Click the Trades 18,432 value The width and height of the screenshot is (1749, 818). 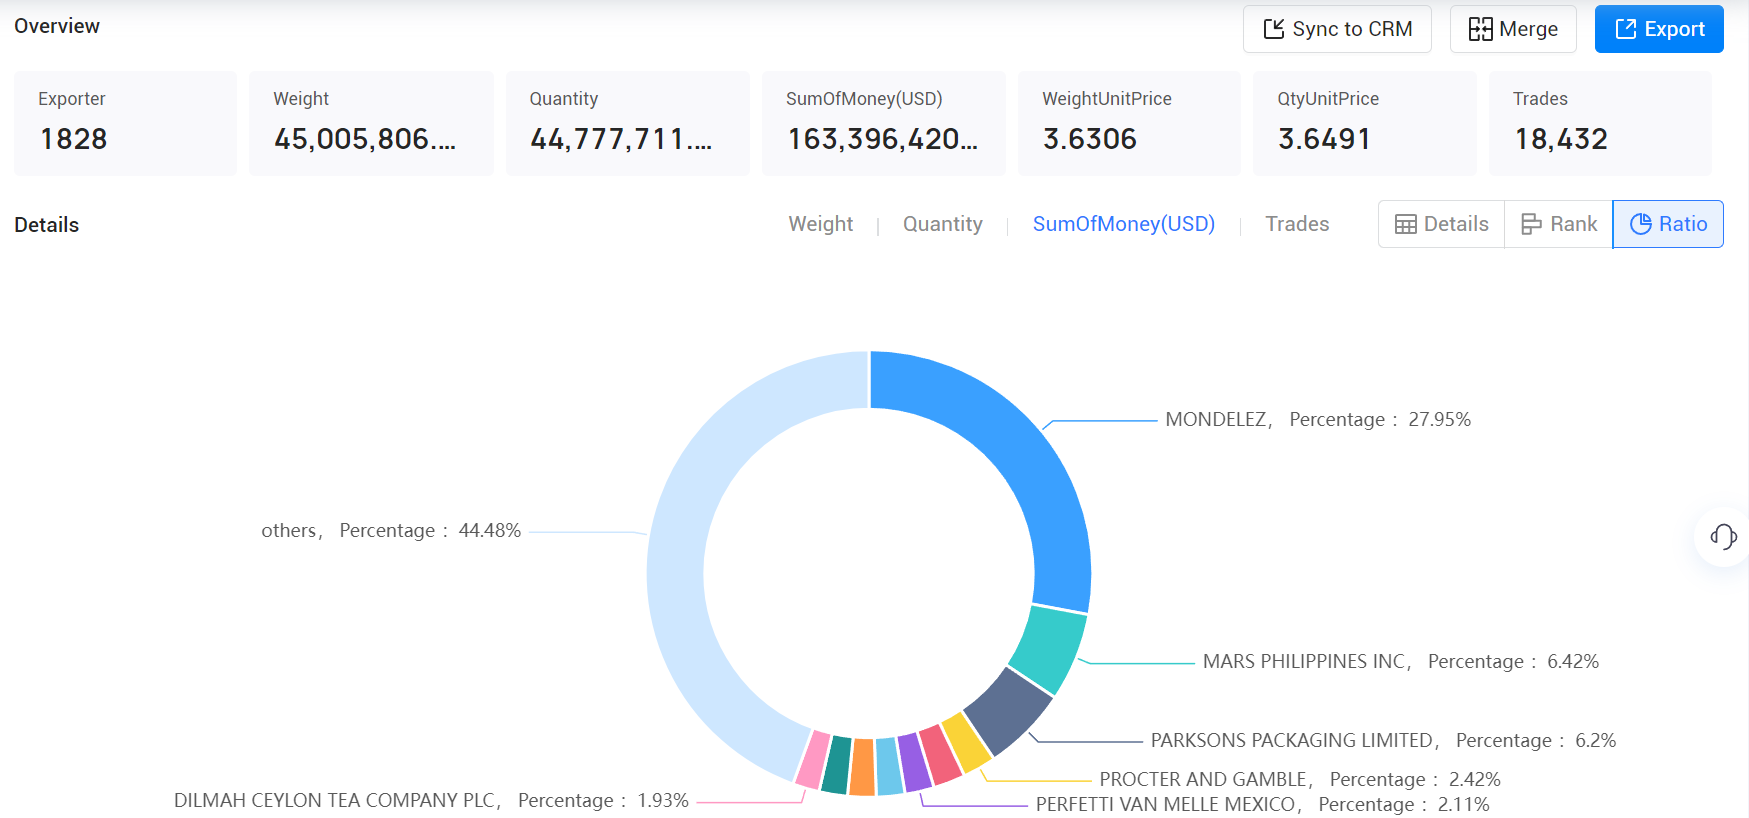coord(1561,139)
